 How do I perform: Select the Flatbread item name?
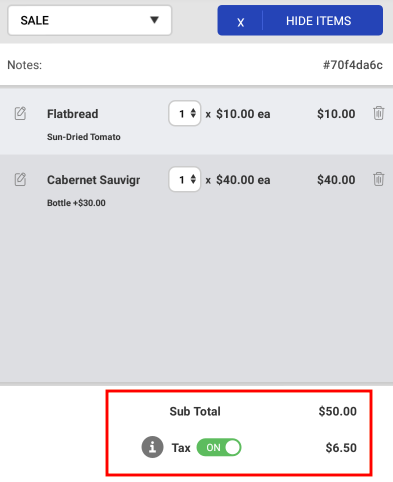point(73,114)
